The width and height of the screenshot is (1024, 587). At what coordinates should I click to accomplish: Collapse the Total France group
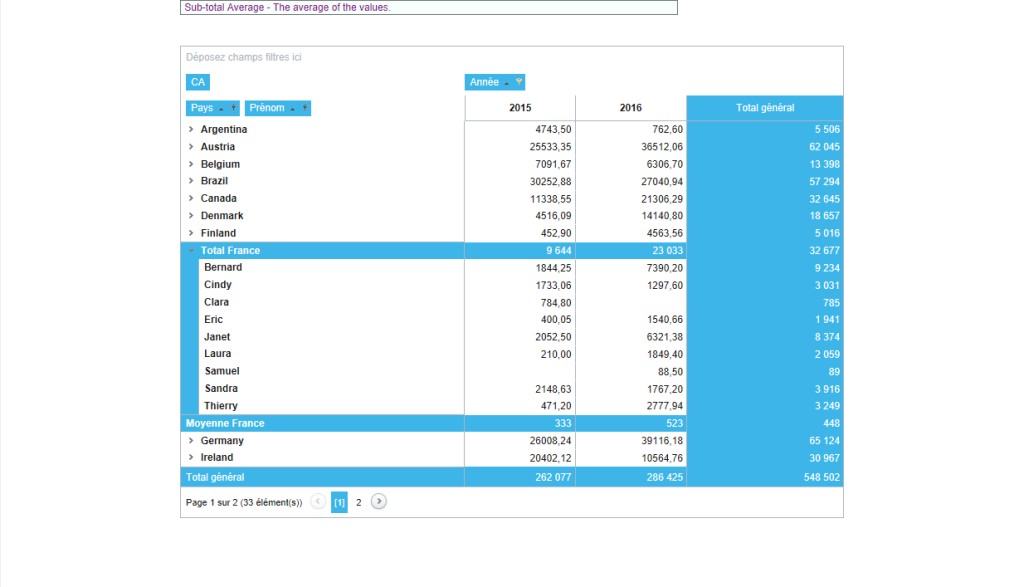[191, 251]
